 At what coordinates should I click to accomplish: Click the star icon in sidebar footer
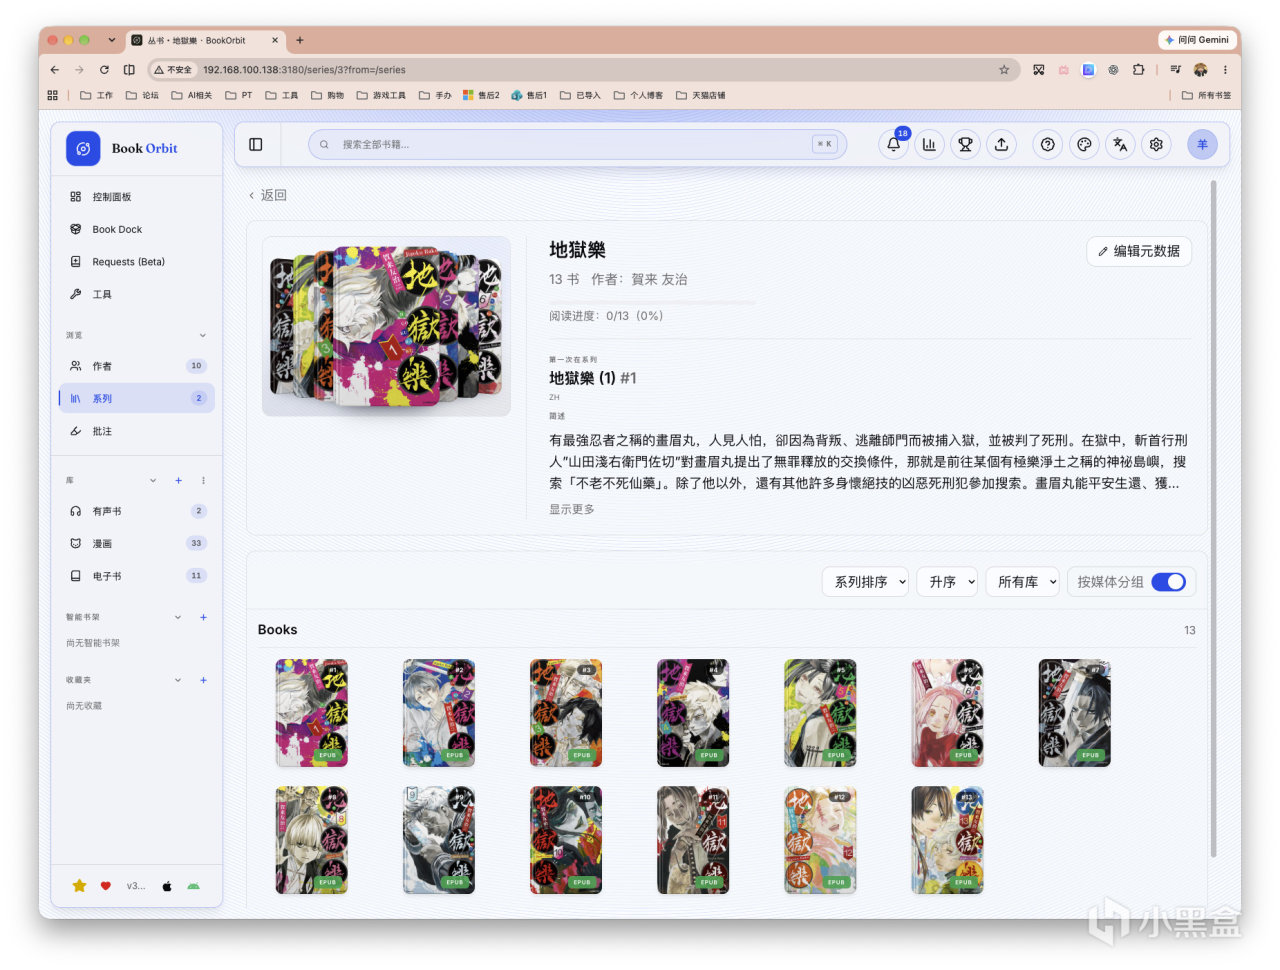(x=79, y=886)
